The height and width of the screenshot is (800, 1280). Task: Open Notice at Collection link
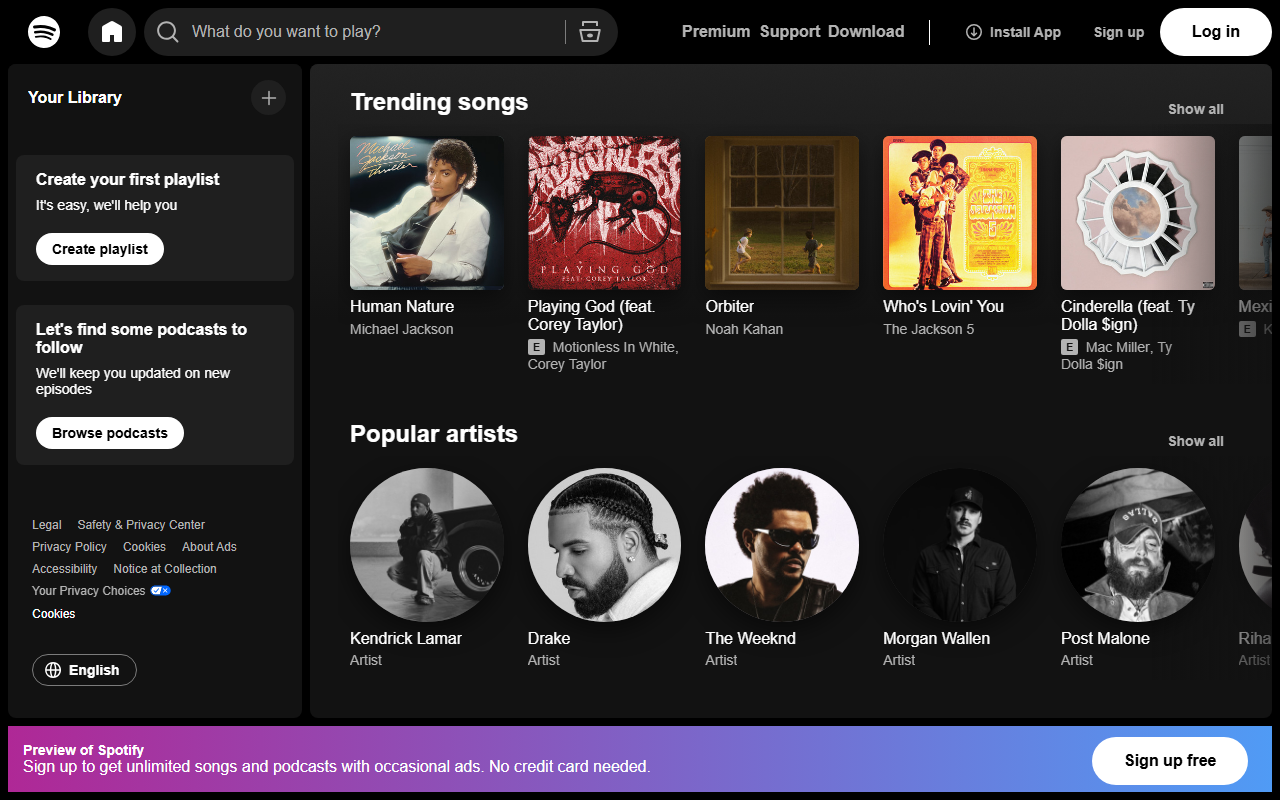coord(165,569)
